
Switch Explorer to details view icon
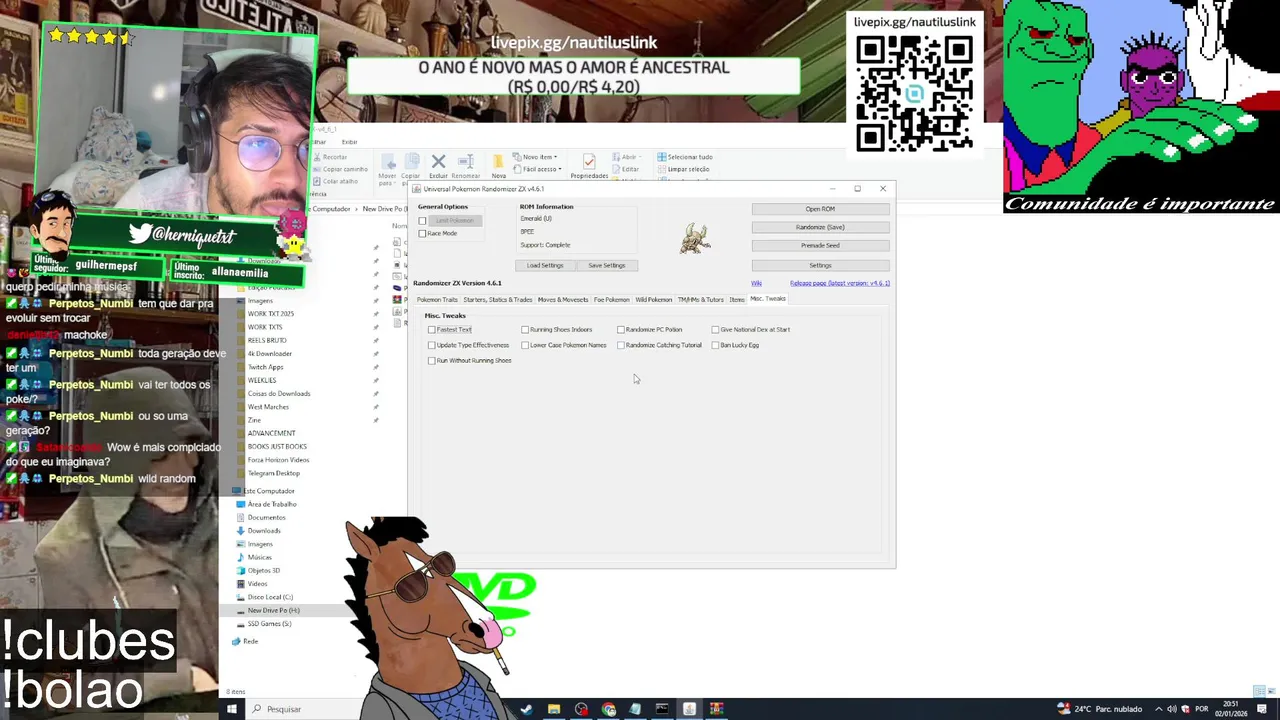pyautogui.click(x=1258, y=691)
